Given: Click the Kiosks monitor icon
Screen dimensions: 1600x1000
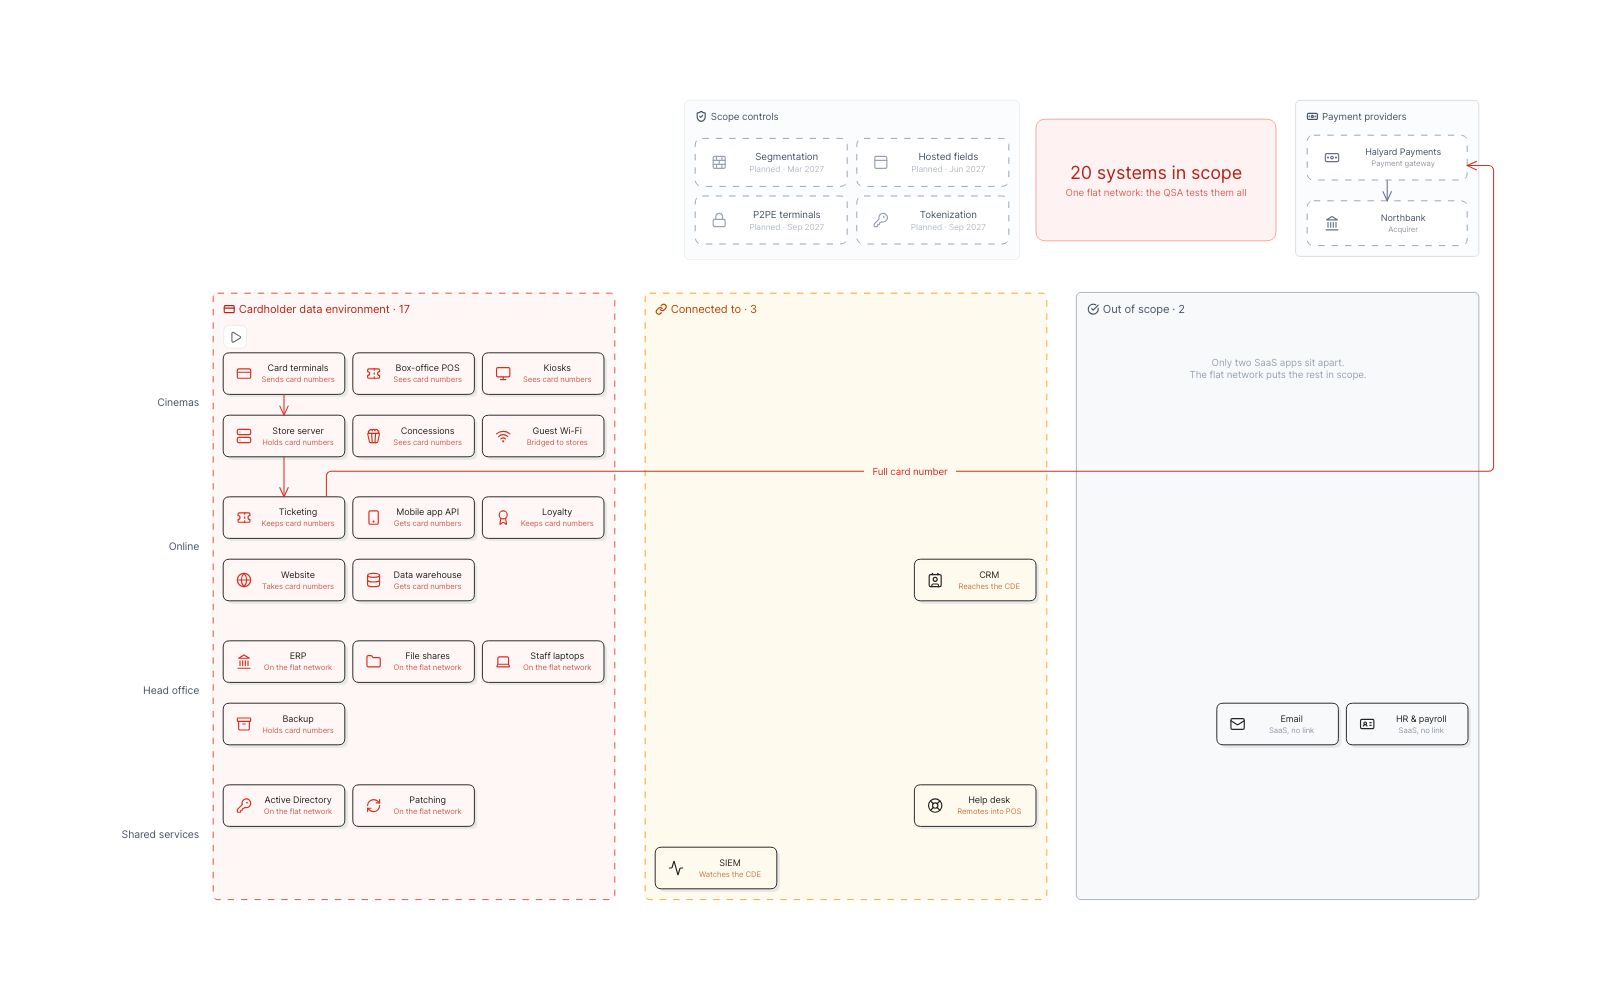Looking at the screenshot, I should (503, 374).
